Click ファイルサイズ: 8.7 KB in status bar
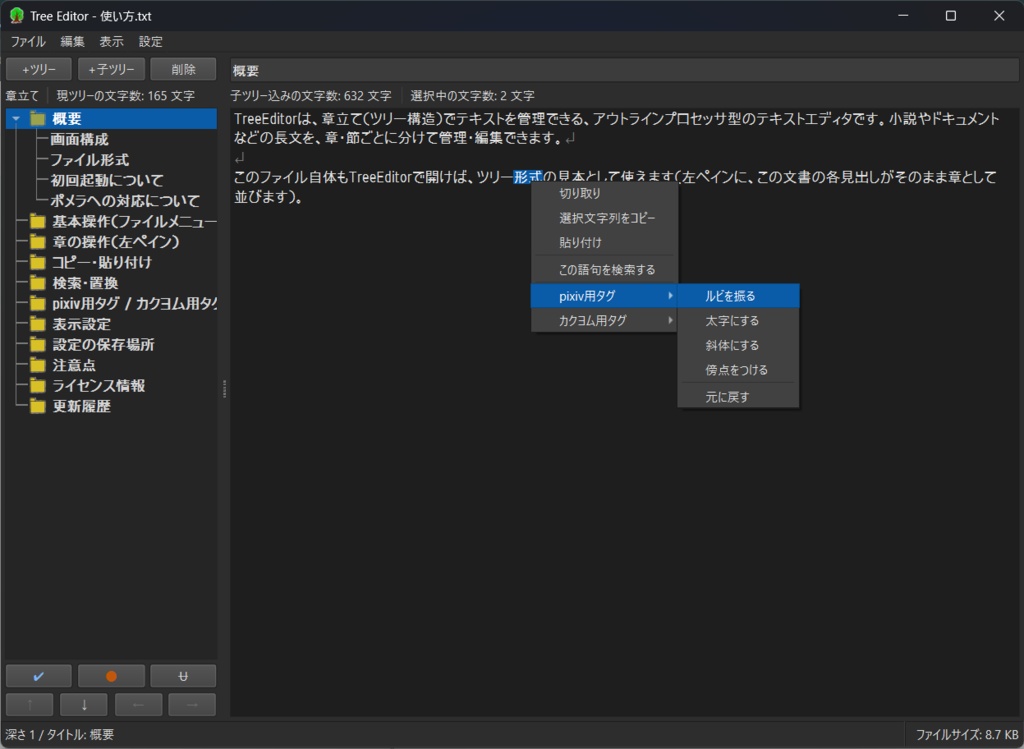The height and width of the screenshot is (749, 1024). pyautogui.click(x=967, y=735)
